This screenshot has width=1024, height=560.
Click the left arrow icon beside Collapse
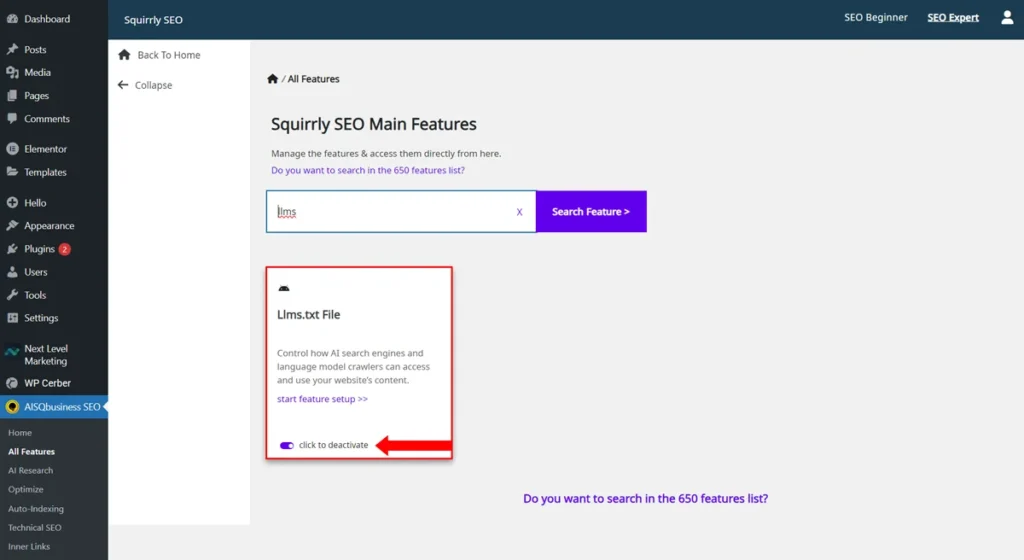(123, 85)
